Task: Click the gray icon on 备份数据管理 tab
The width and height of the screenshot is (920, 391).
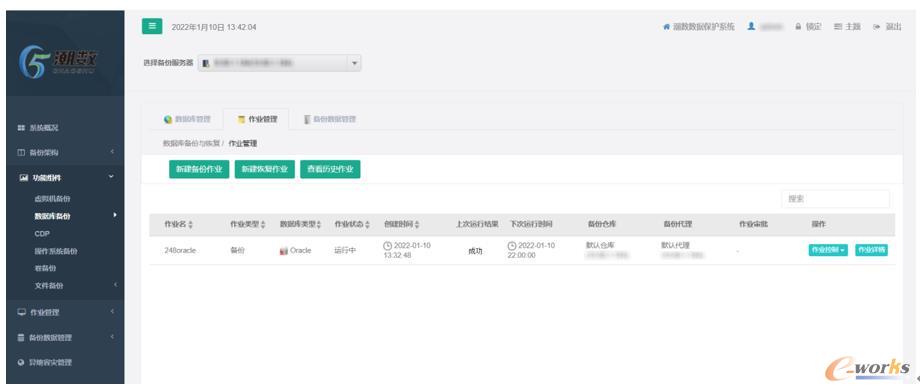Action: (x=307, y=119)
